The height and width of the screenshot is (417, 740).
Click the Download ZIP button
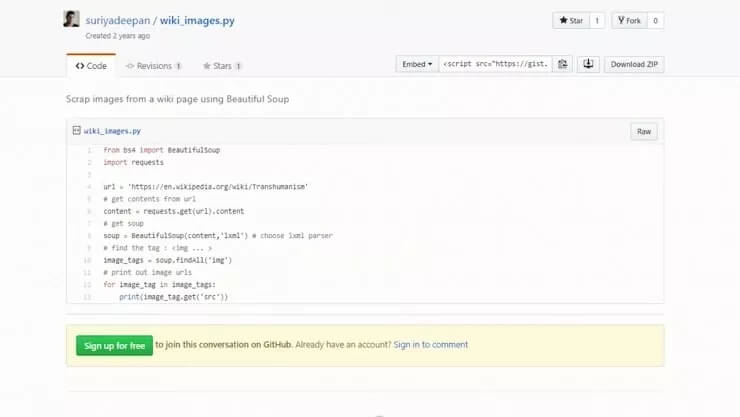coord(634,65)
